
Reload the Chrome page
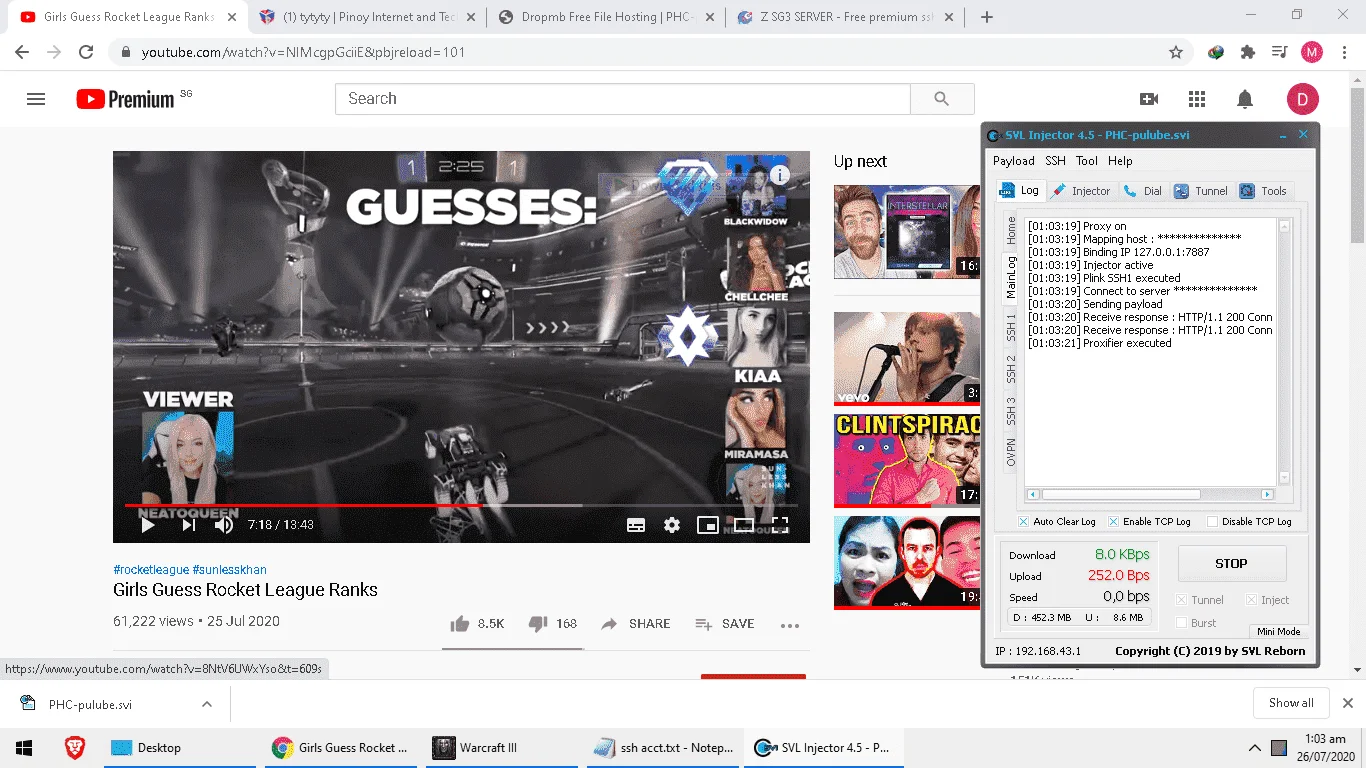click(86, 52)
